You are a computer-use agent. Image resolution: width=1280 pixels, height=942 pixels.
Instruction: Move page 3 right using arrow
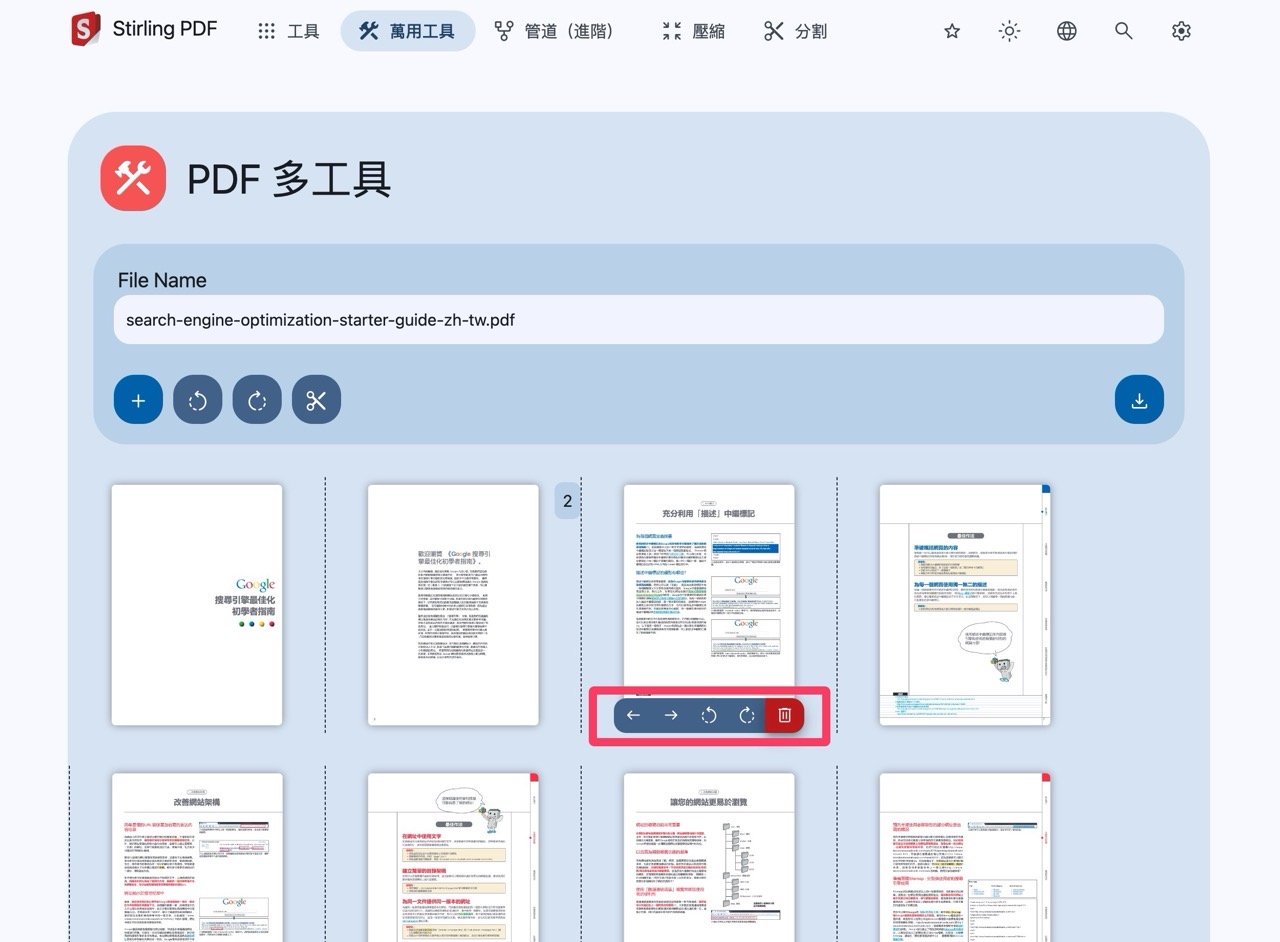[x=671, y=715]
